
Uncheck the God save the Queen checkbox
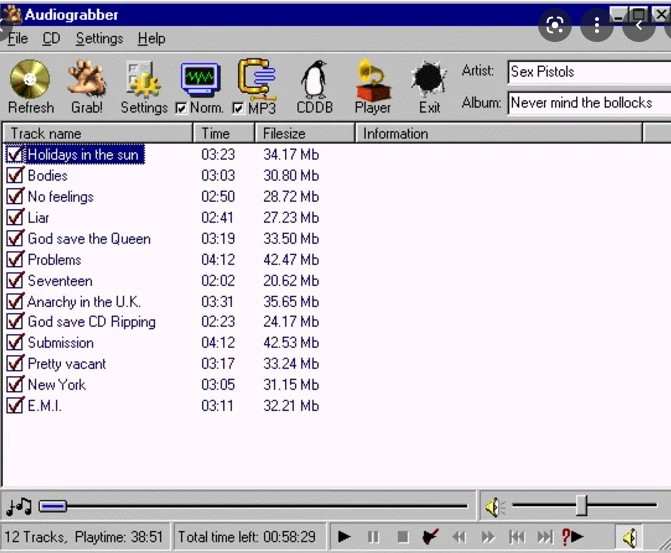(x=15, y=238)
